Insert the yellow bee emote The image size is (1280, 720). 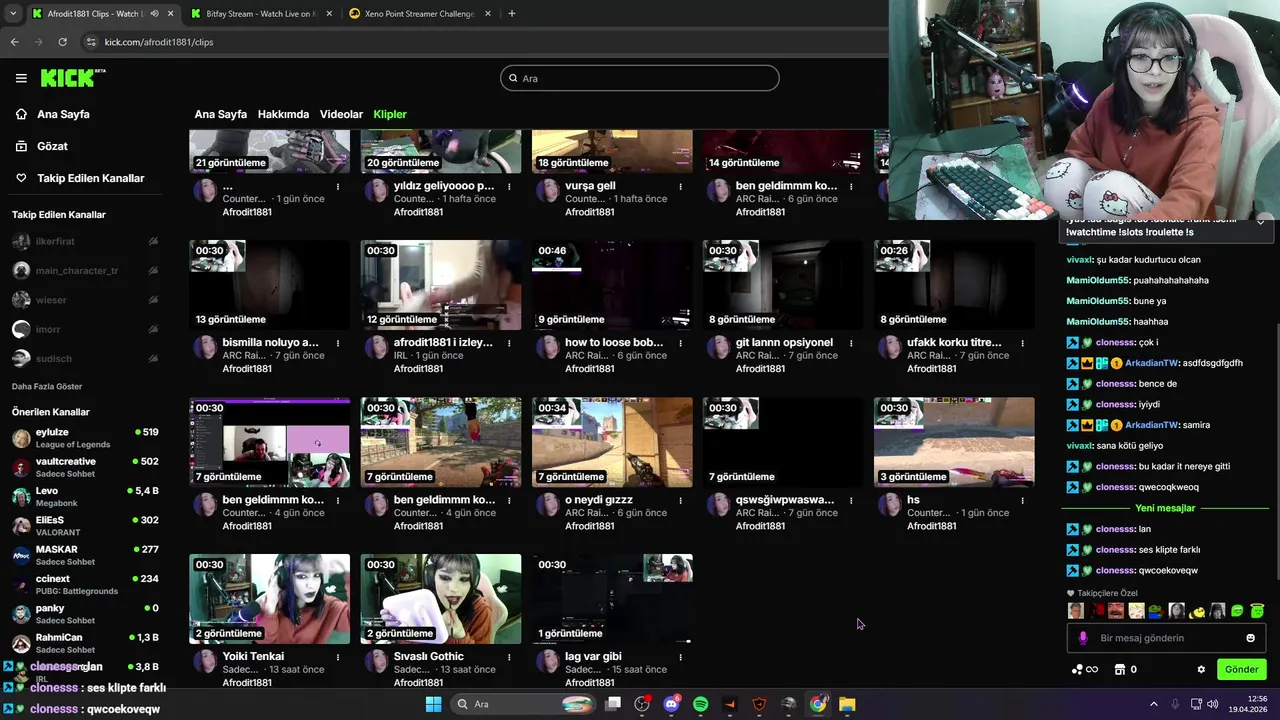click(1197, 611)
